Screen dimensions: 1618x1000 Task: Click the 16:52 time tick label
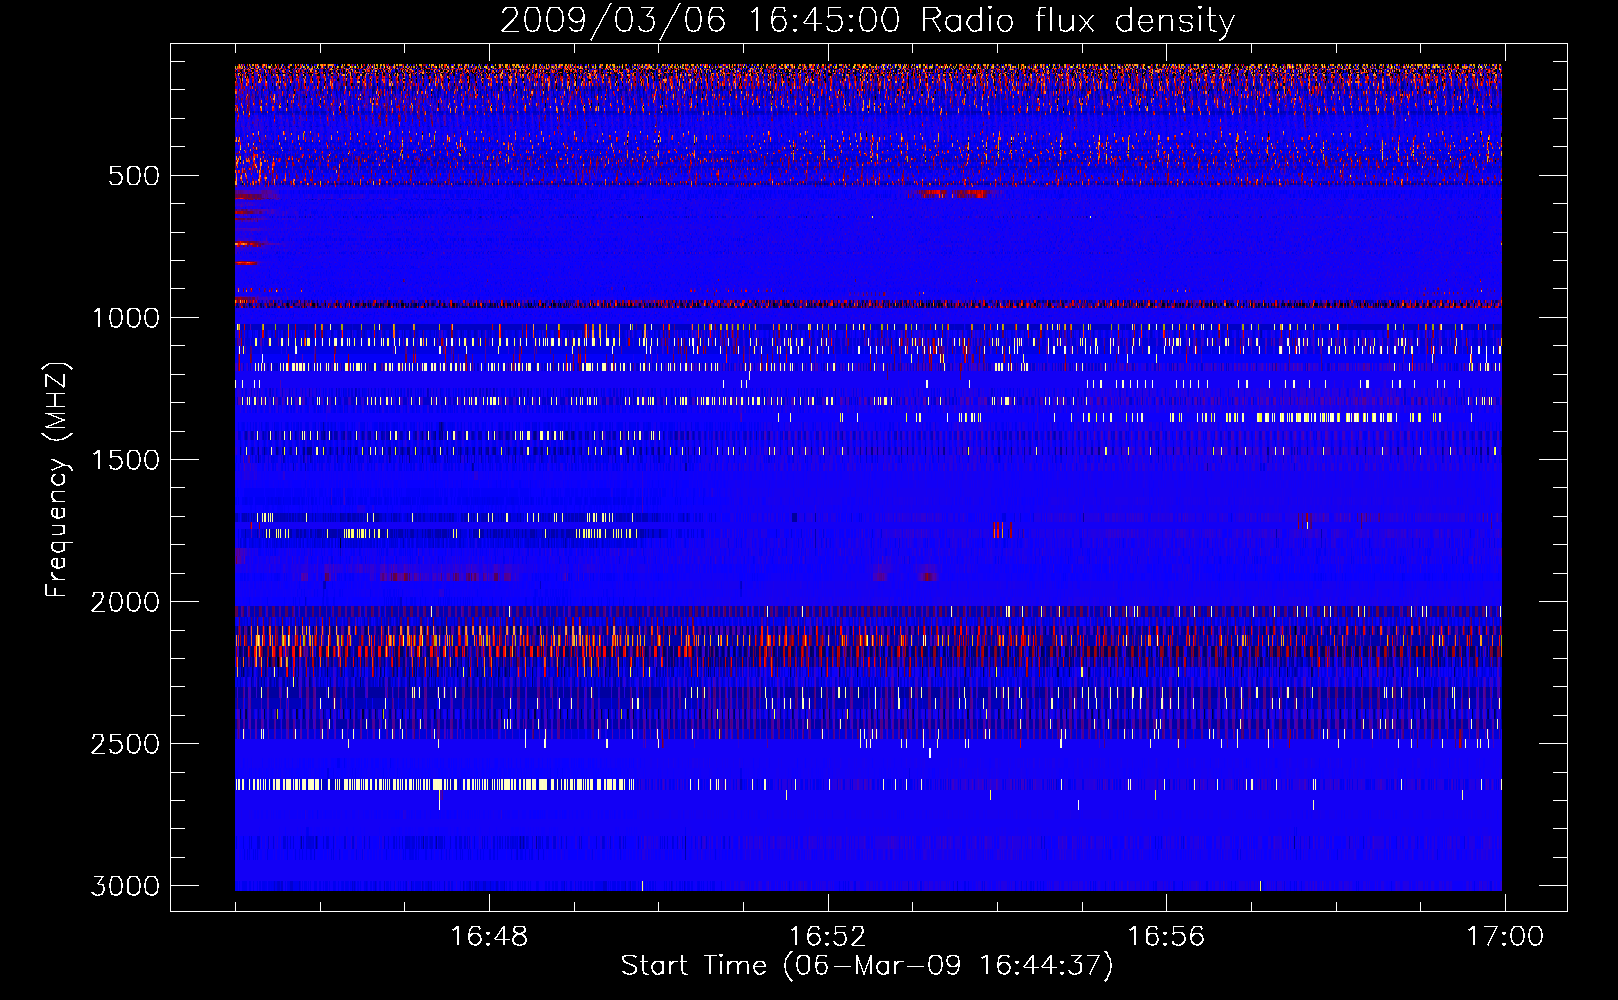click(x=827, y=937)
